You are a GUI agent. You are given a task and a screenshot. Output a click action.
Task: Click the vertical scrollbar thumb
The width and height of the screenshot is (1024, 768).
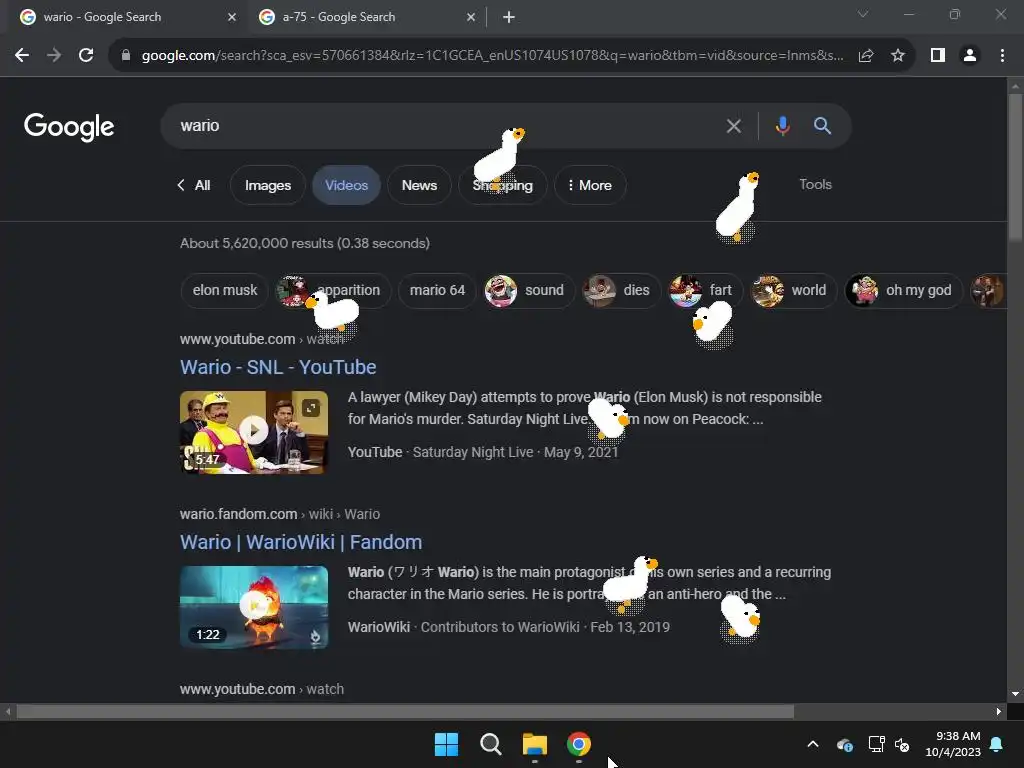[x=1015, y=167]
